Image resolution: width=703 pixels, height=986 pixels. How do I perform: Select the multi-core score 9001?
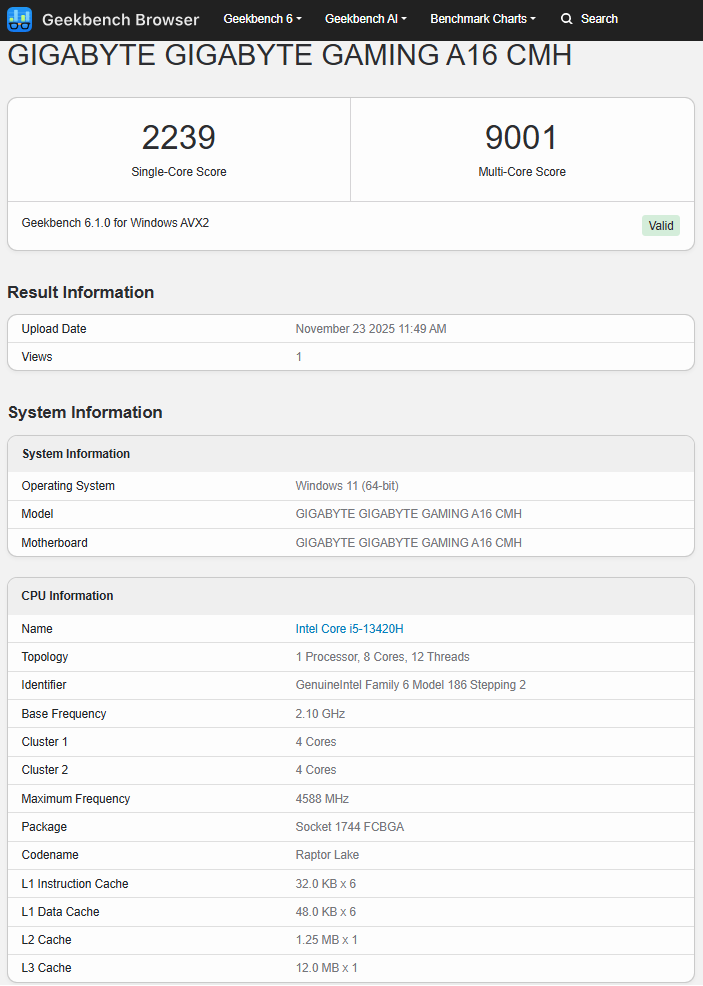521,138
